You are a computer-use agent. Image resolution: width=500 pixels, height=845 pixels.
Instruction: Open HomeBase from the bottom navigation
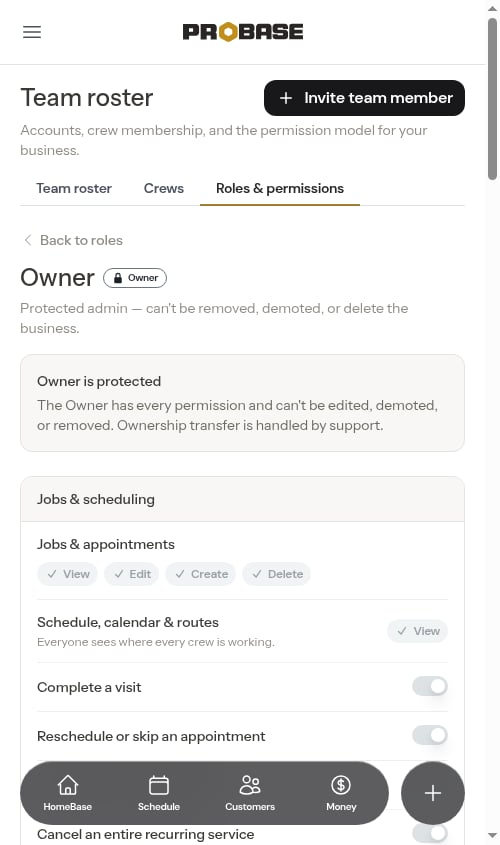click(x=68, y=793)
